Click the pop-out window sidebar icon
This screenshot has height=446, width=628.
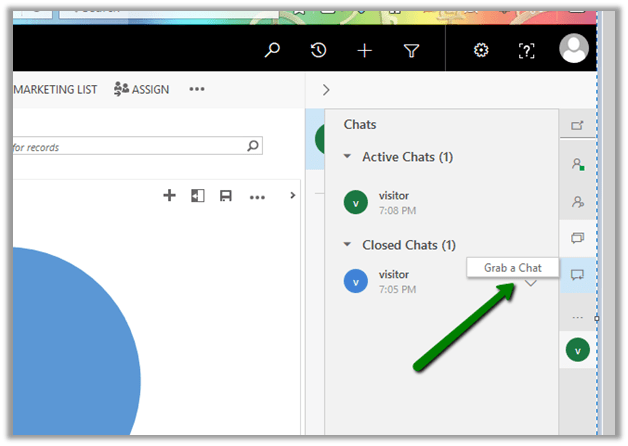point(577,125)
